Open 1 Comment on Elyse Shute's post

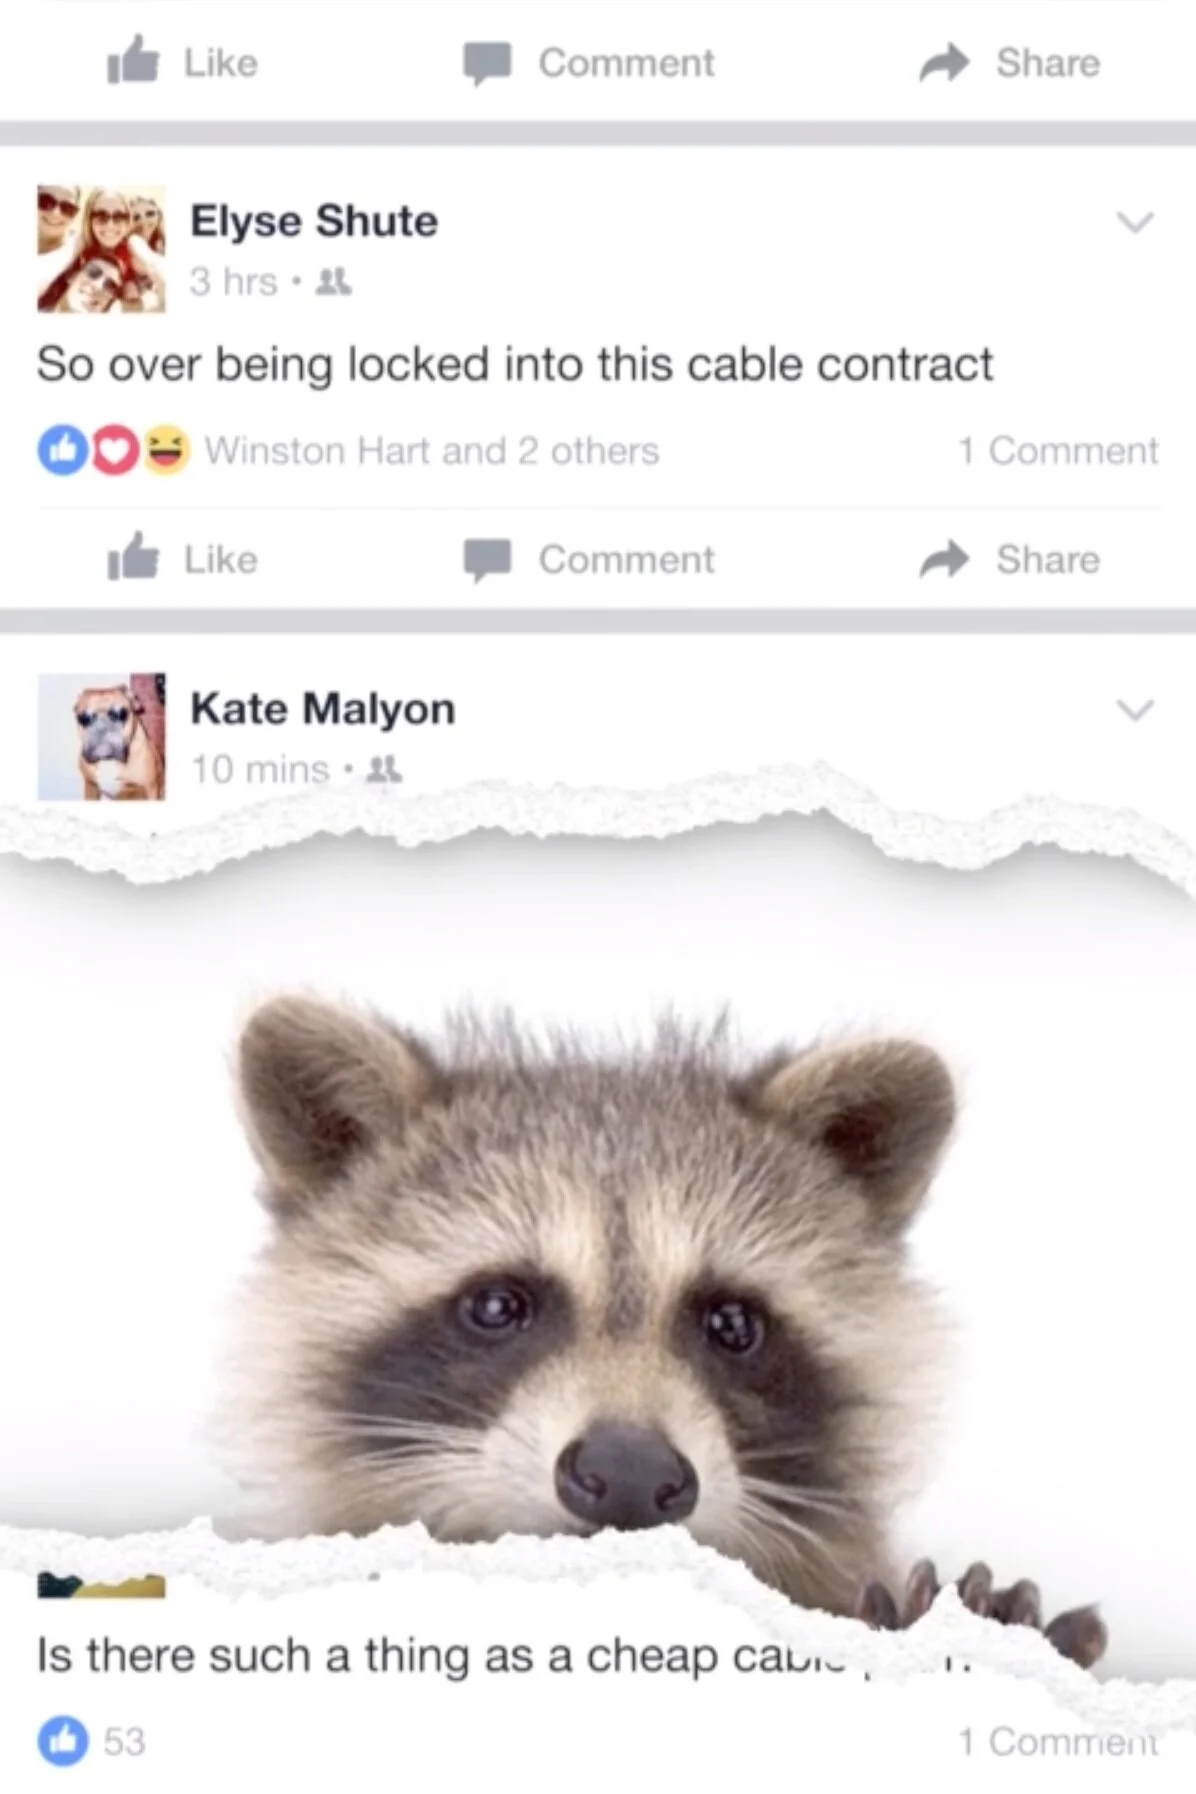[x=1058, y=451]
